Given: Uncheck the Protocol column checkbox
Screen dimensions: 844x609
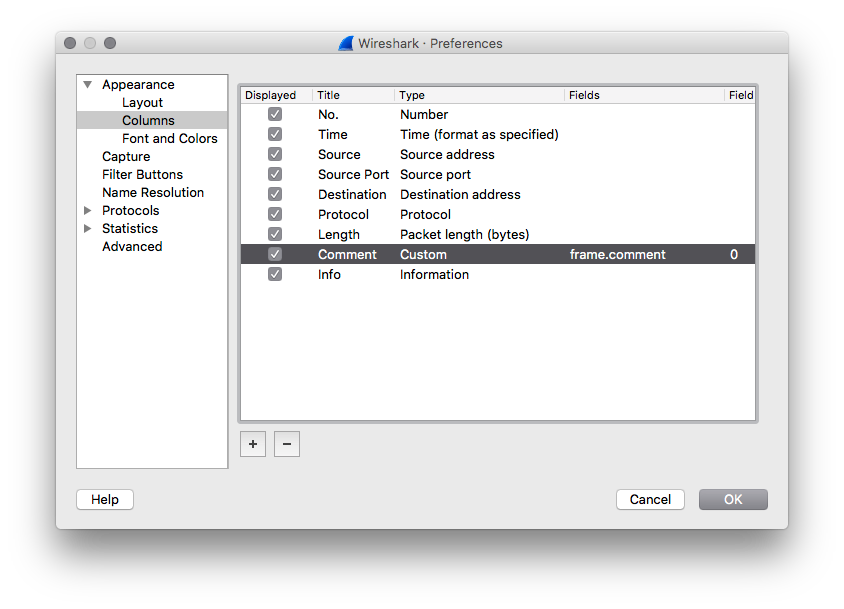Looking at the screenshot, I should 275,214.
